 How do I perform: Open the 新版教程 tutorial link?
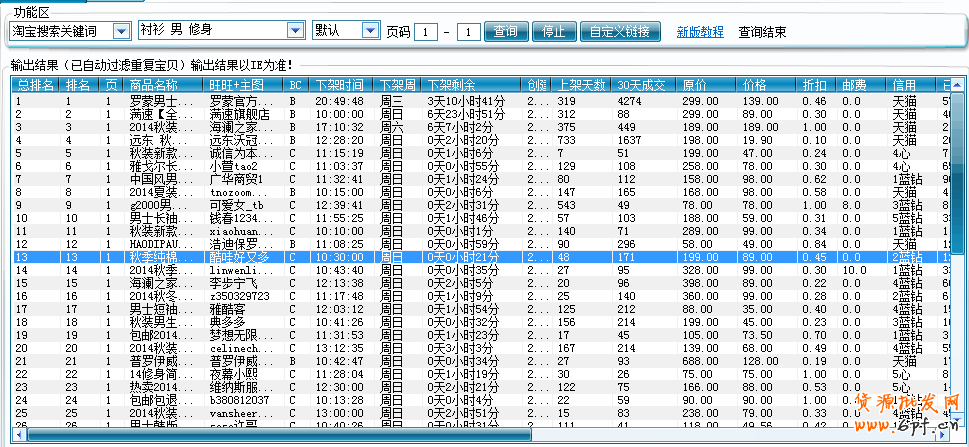pos(699,32)
